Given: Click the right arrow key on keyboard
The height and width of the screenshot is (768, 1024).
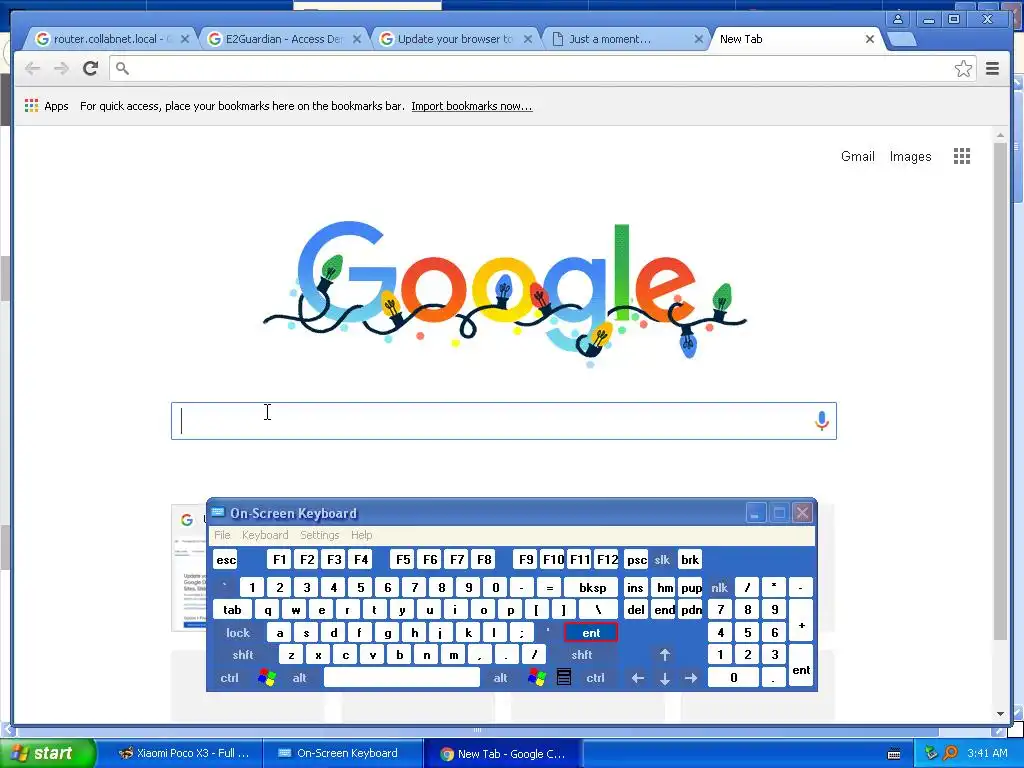Looking at the screenshot, I should point(691,678).
